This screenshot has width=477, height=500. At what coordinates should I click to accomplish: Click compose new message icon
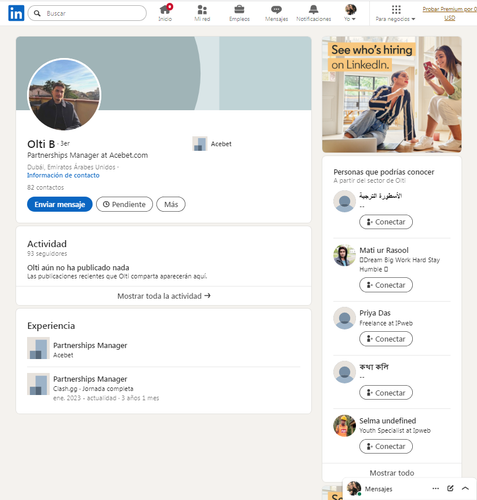coord(450,488)
